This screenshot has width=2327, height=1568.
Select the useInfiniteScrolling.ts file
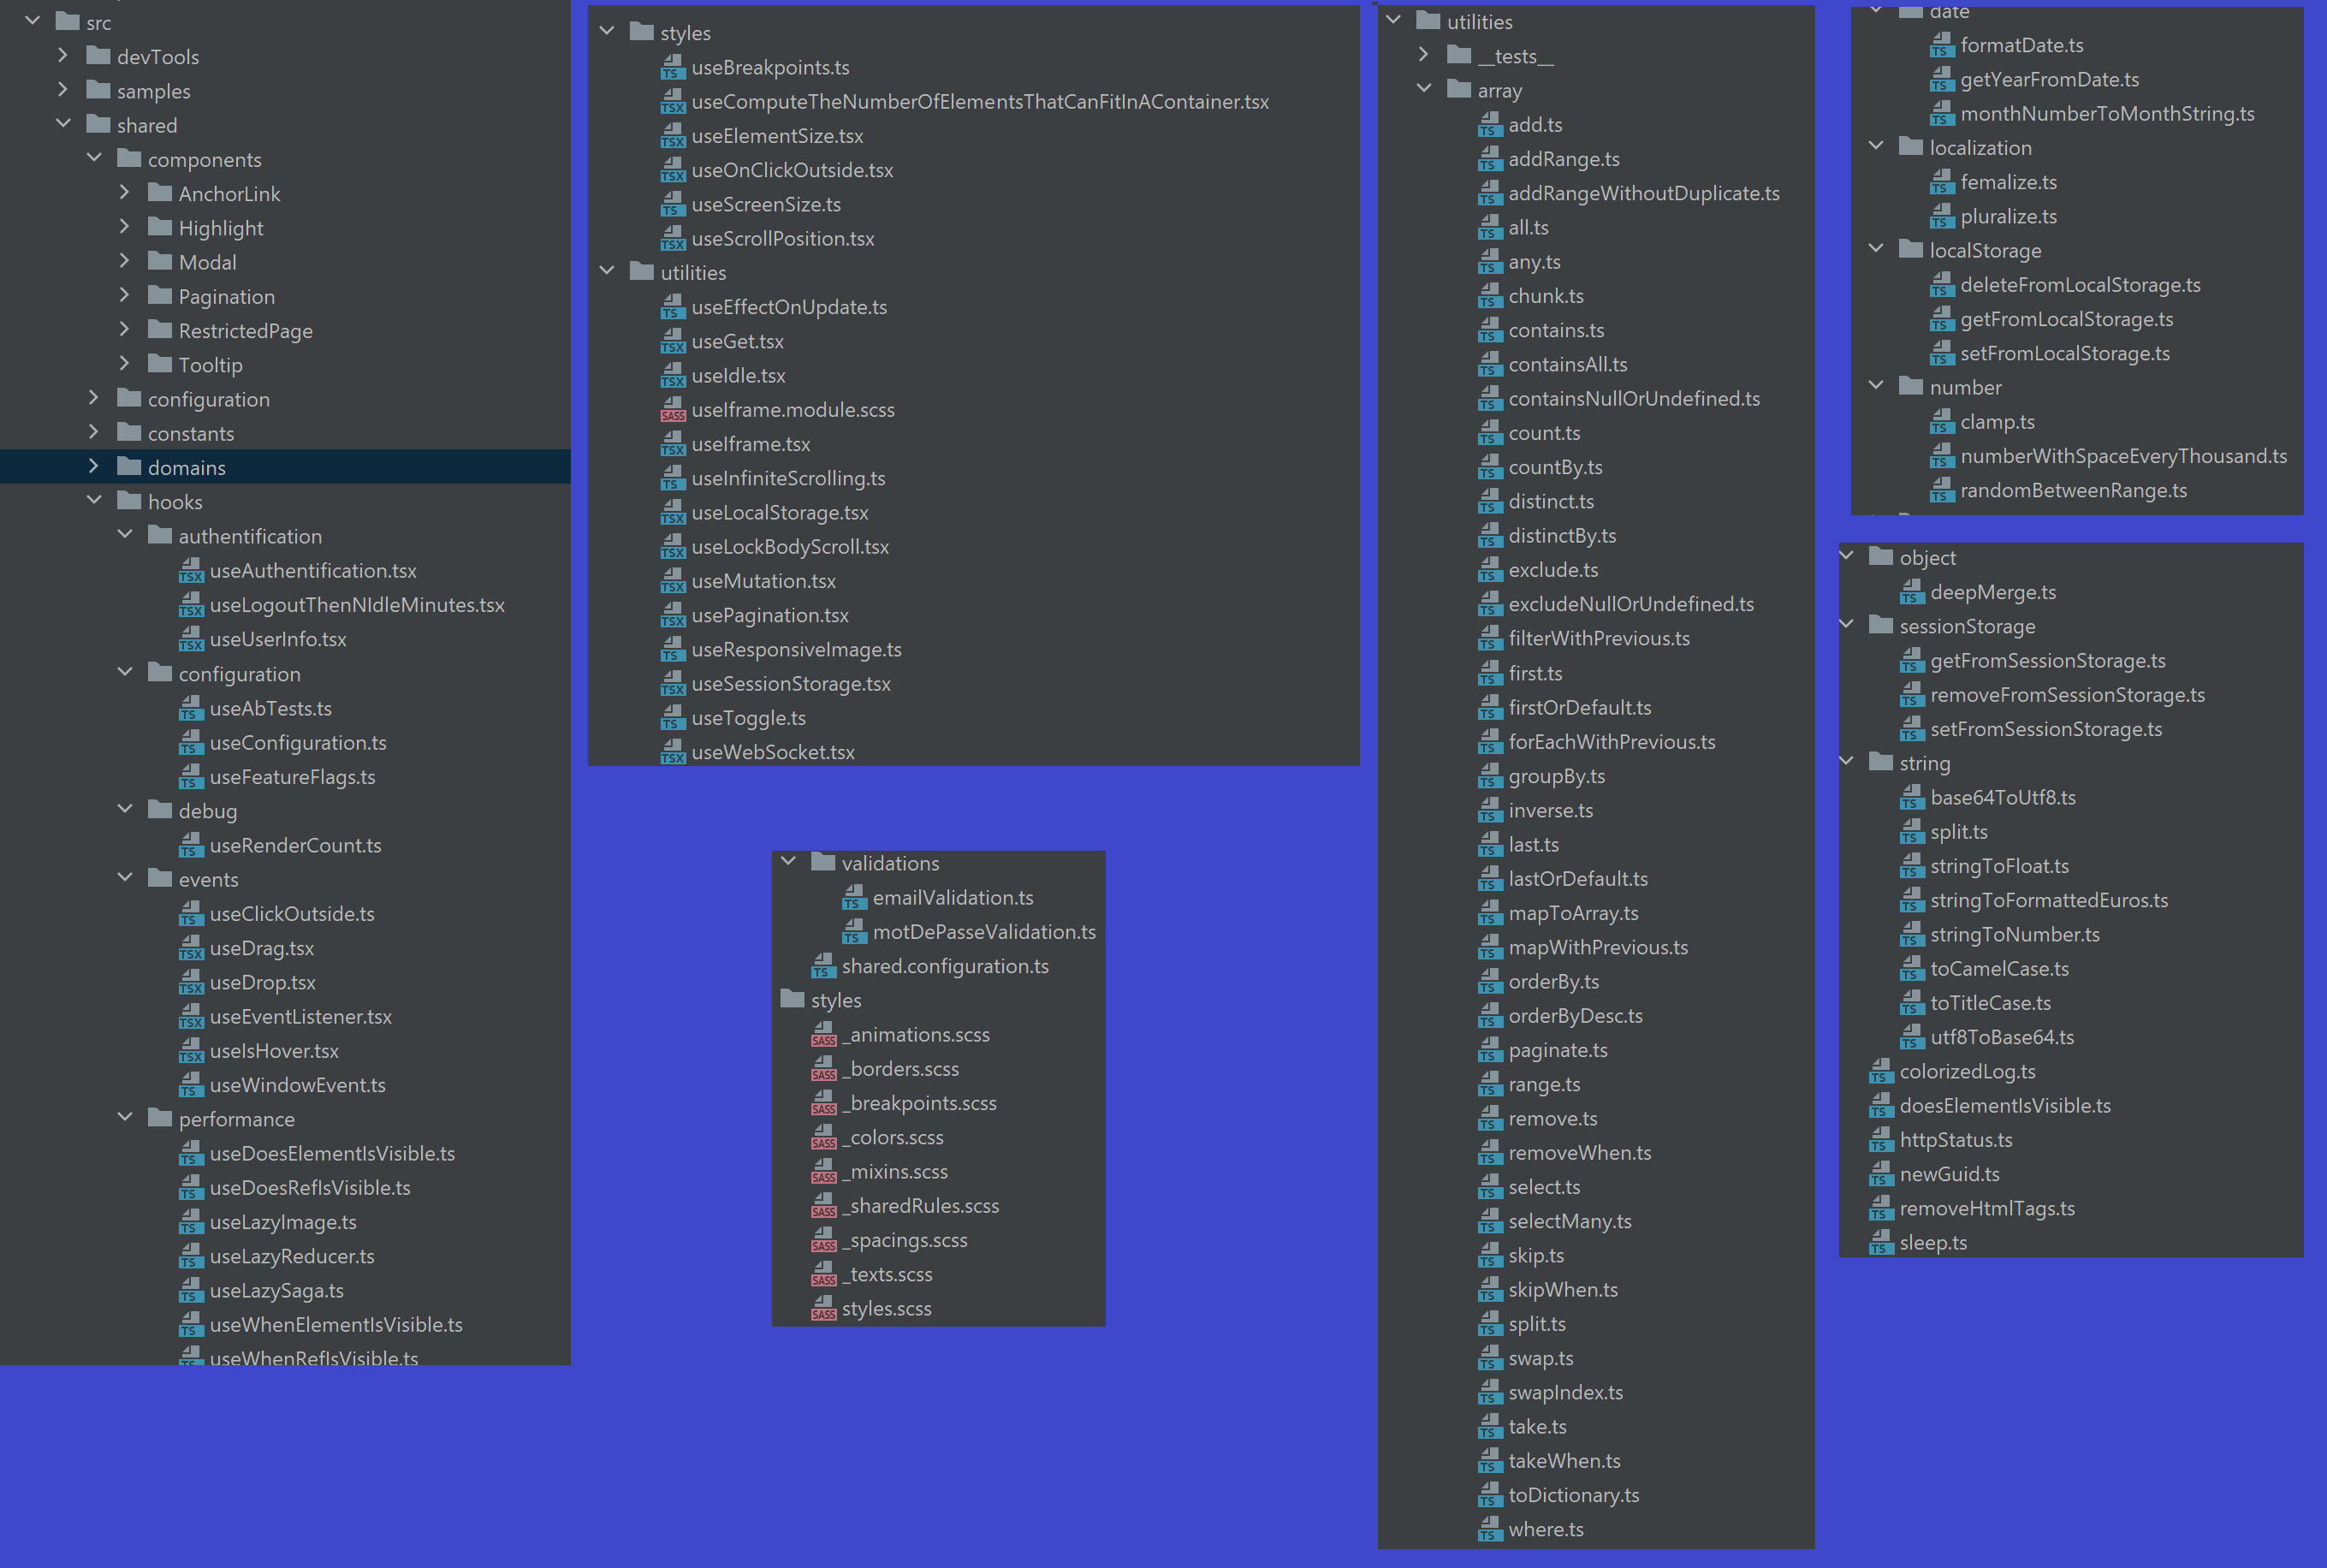click(x=787, y=479)
